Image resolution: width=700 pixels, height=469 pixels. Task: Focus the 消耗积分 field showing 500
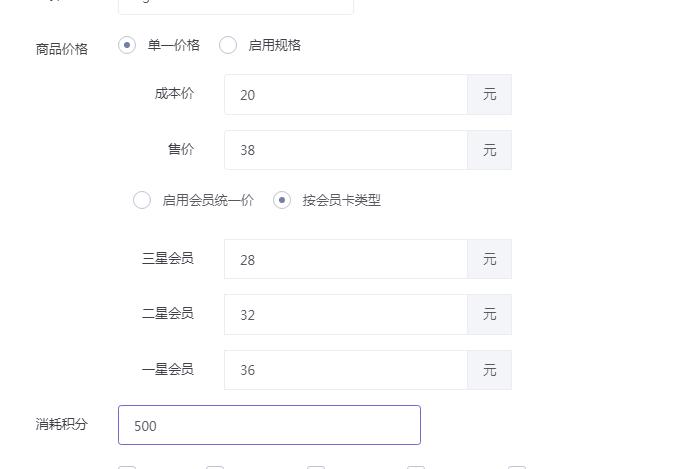269,425
